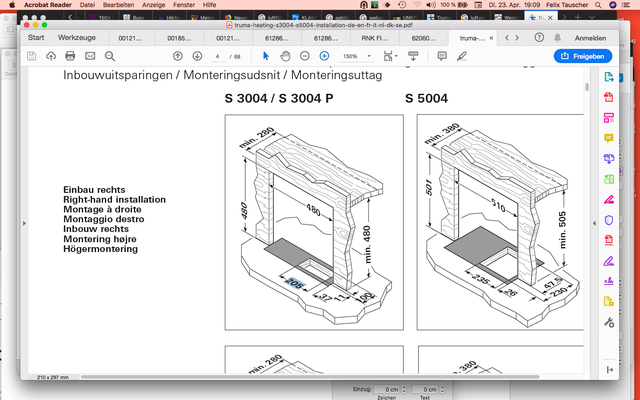
Task: Choose the selection arrow tool
Action: tap(266, 56)
